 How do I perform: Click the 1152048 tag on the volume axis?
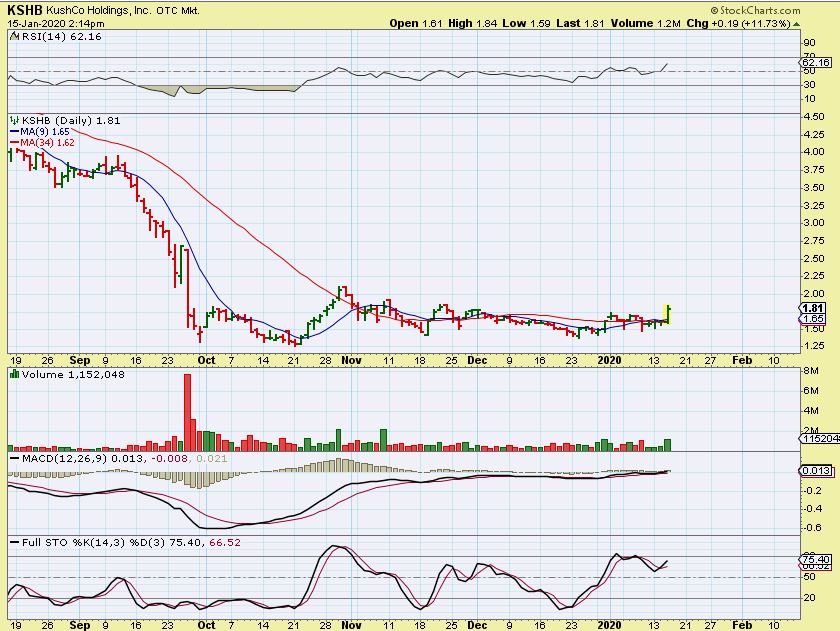tap(821, 439)
